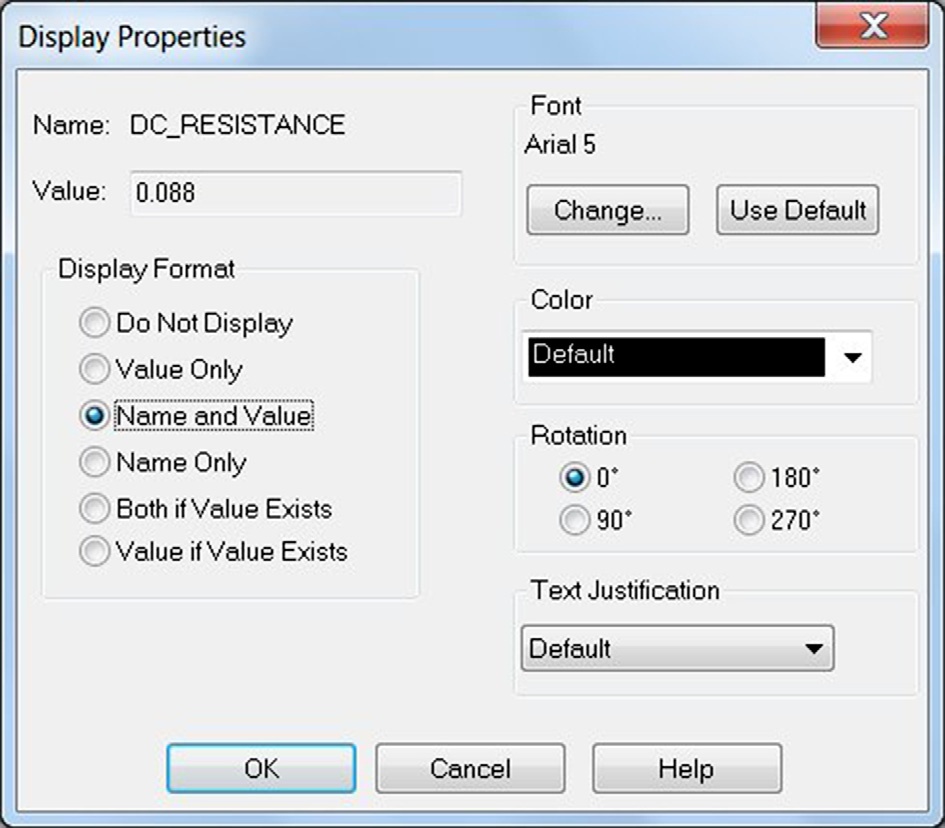Pick the Name Only display format

(94, 462)
